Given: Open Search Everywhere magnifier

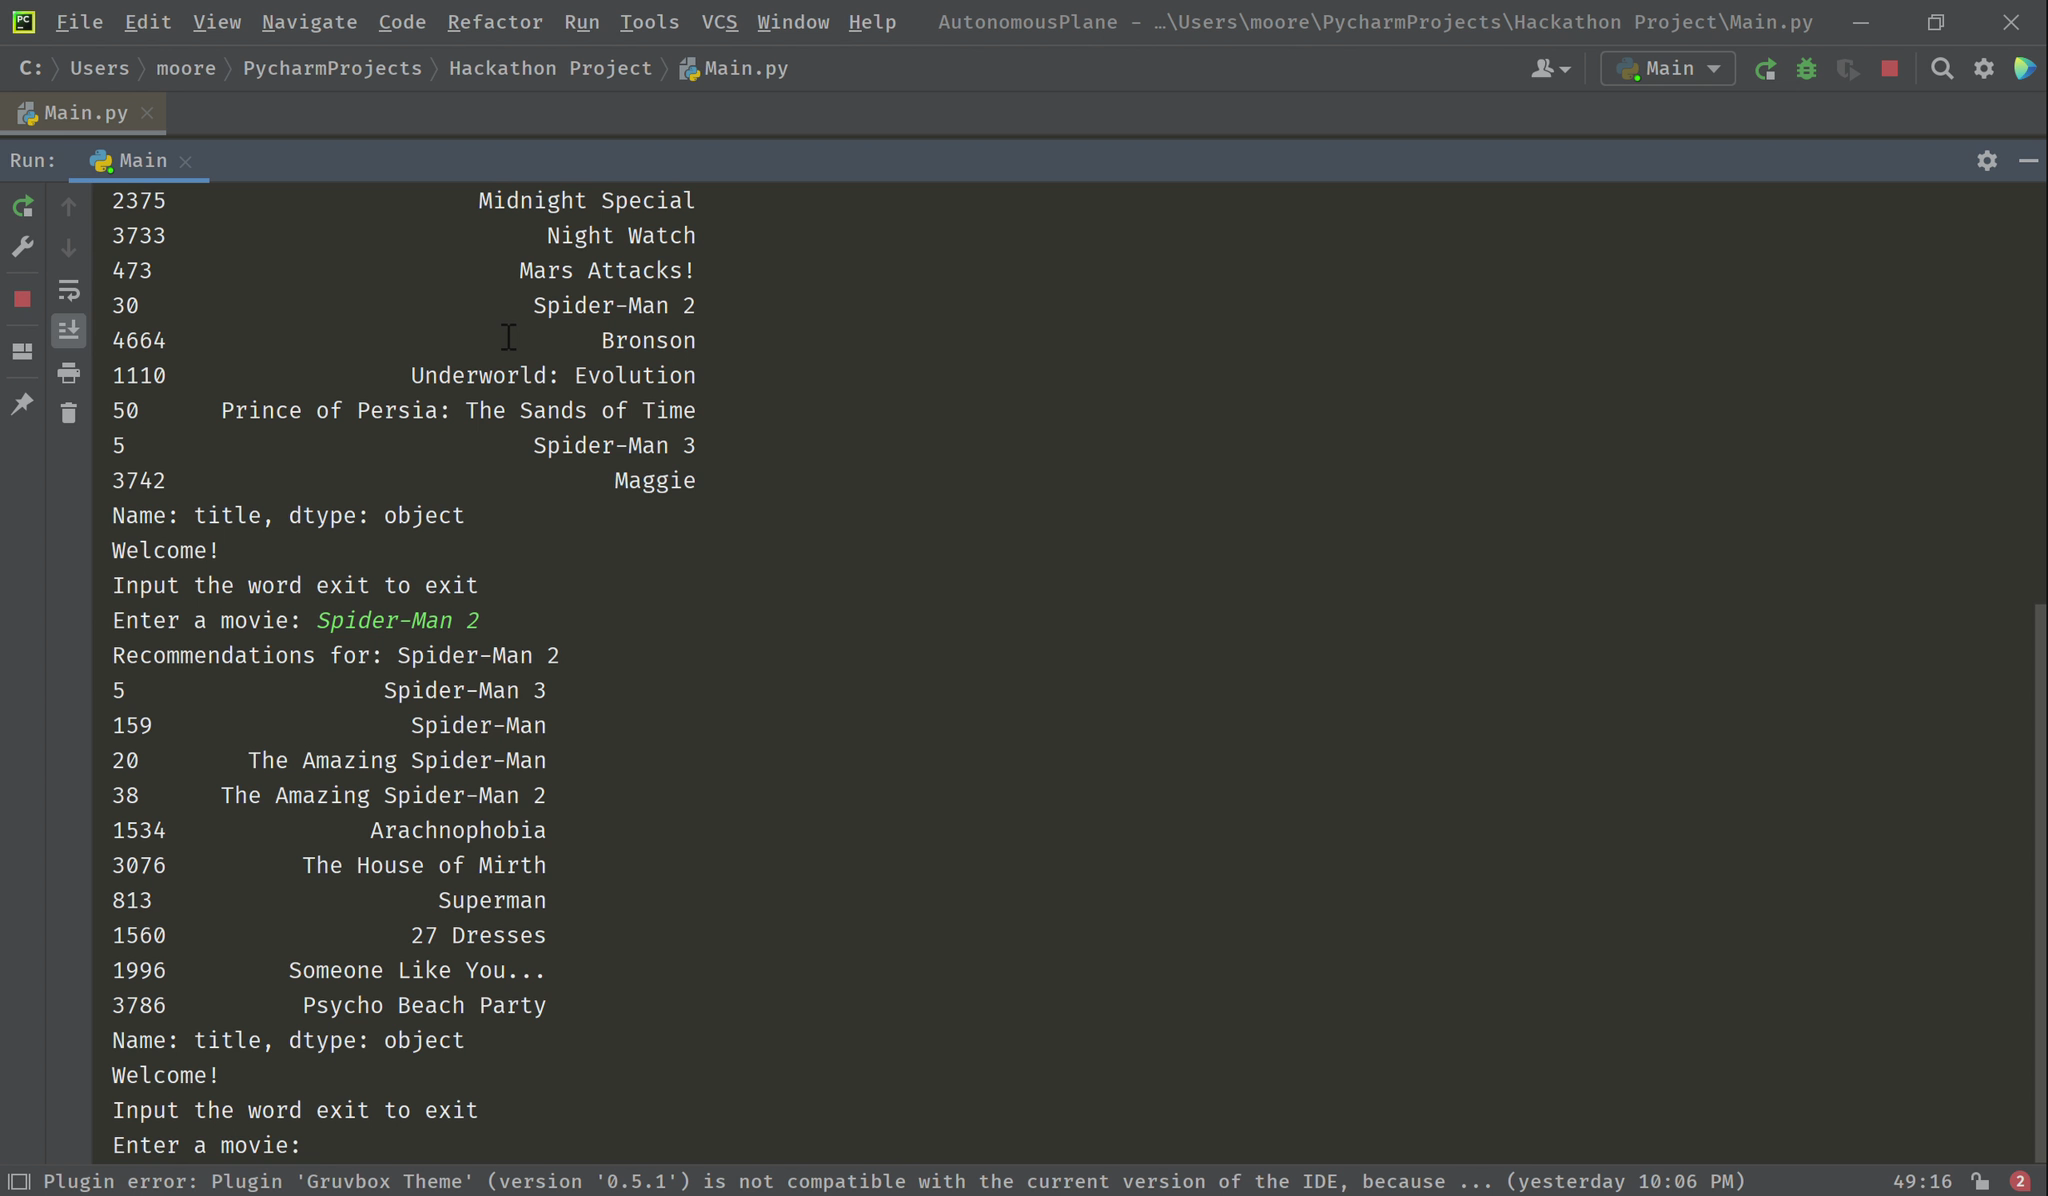Looking at the screenshot, I should coord(1941,69).
